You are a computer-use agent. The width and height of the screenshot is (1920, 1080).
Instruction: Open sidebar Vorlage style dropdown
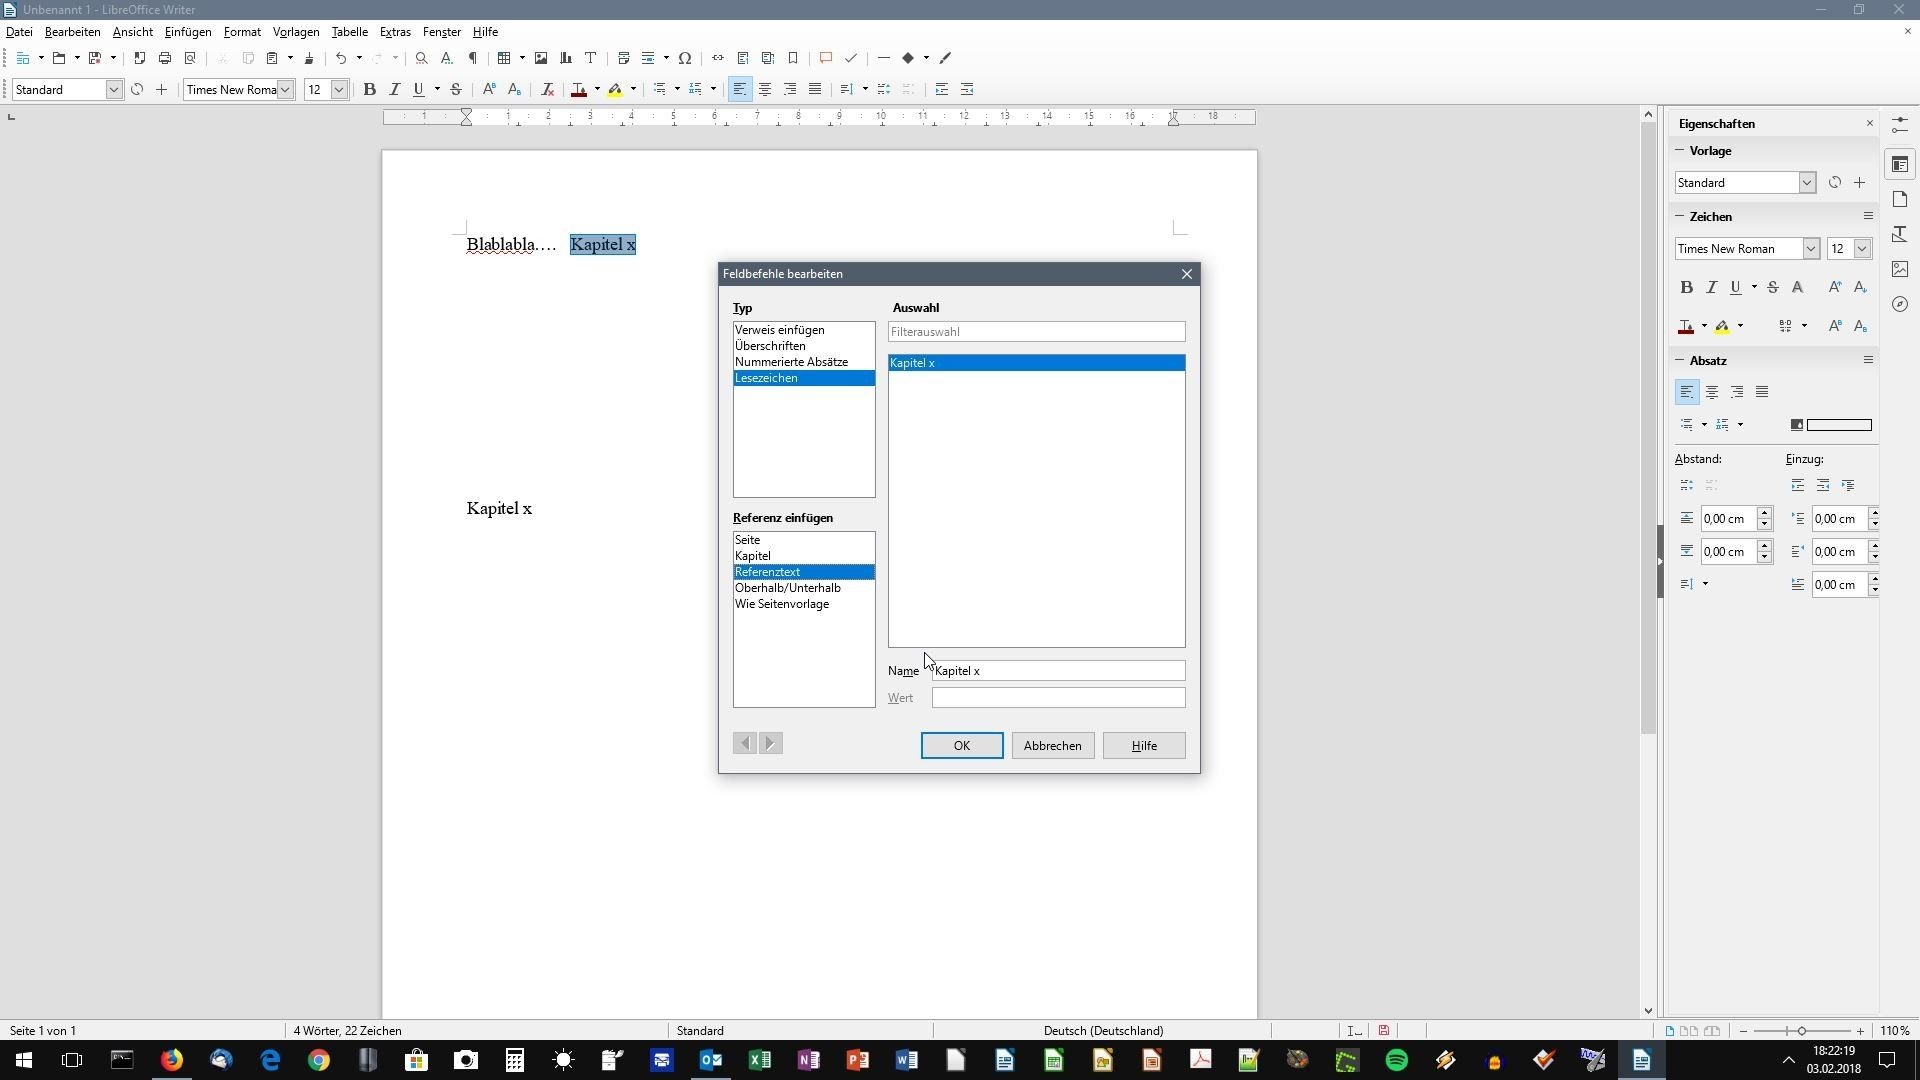[x=1807, y=183]
